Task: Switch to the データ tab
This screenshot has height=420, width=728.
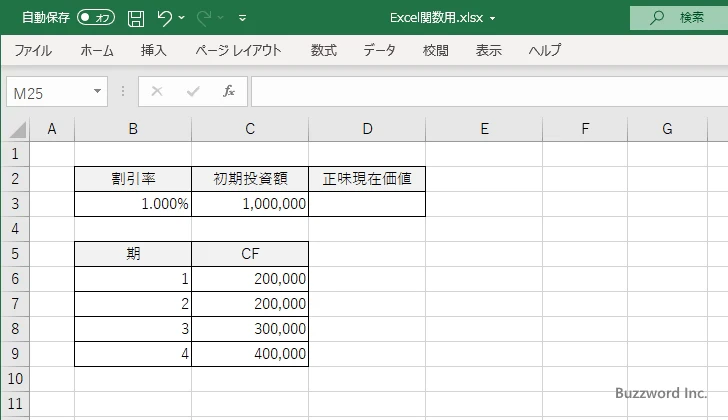Action: 379,50
